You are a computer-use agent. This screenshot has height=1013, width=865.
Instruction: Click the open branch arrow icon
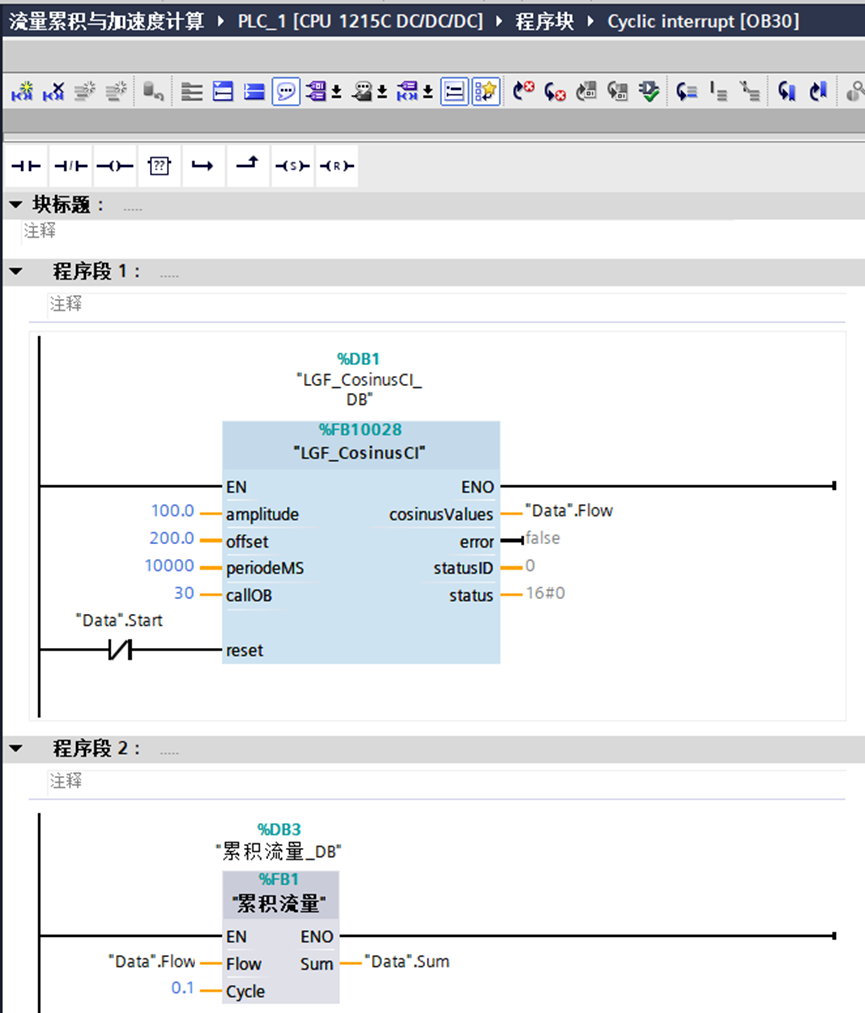tap(203, 166)
